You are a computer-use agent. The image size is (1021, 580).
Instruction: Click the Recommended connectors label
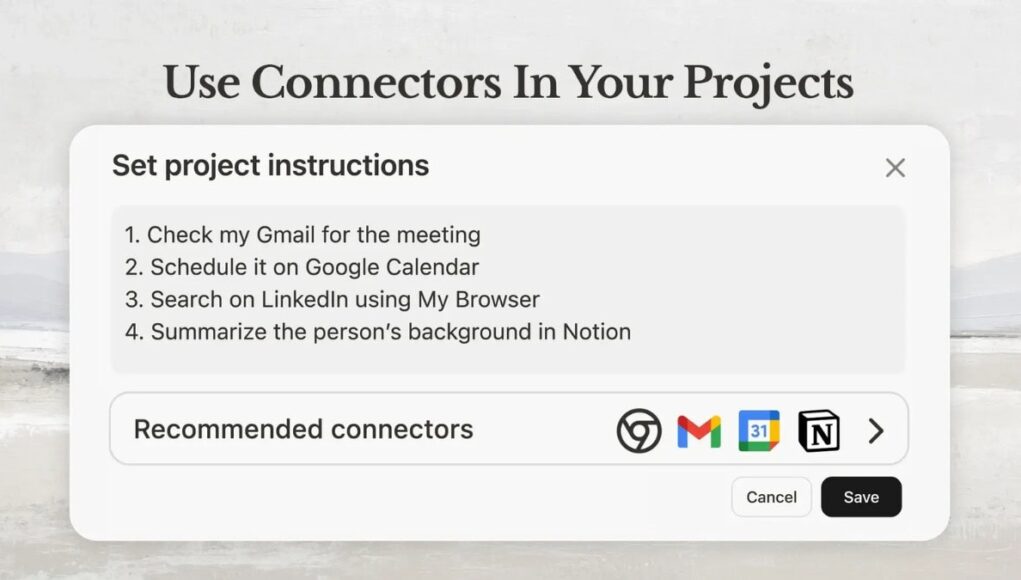point(303,429)
